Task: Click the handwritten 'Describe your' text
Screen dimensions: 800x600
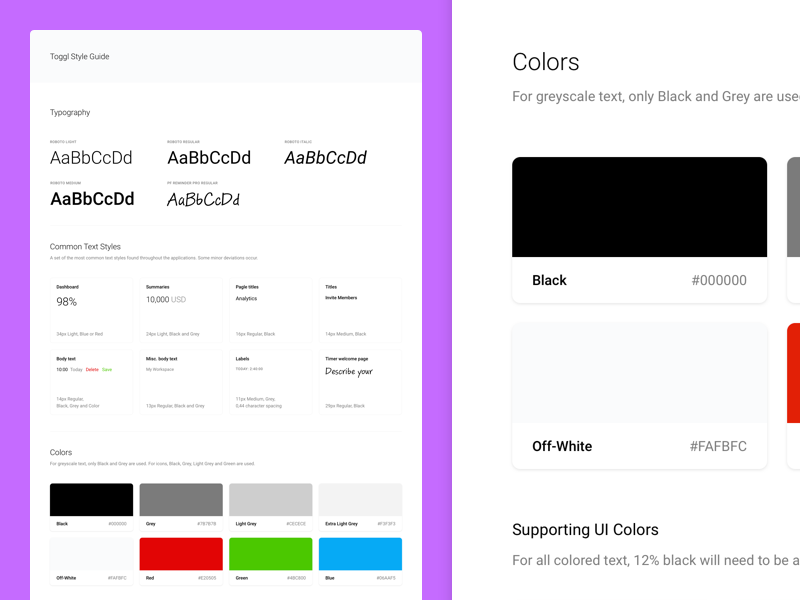Action: 349,371
